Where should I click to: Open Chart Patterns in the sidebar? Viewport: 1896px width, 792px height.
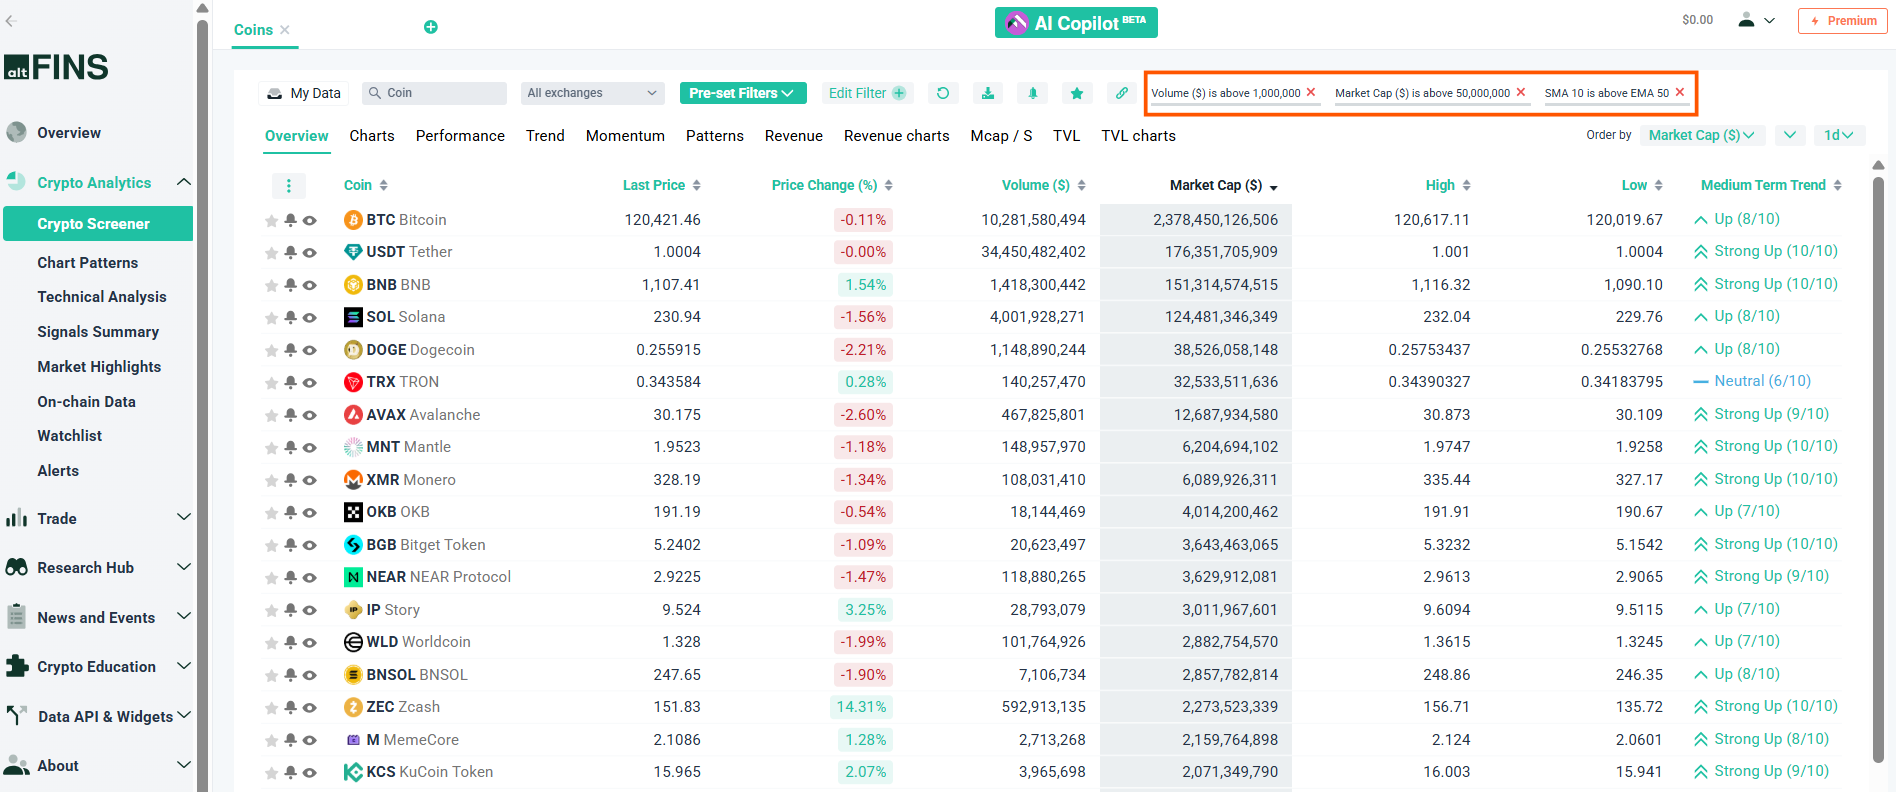point(88,263)
